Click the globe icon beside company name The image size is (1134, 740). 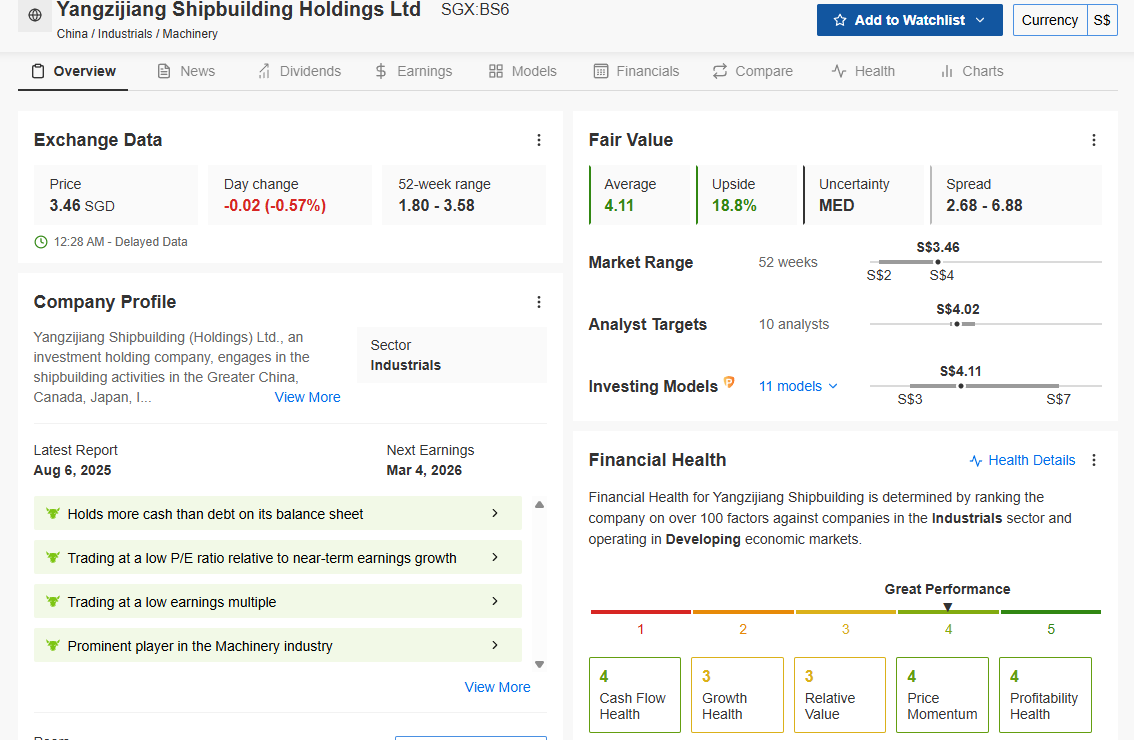tap(35, 15)
